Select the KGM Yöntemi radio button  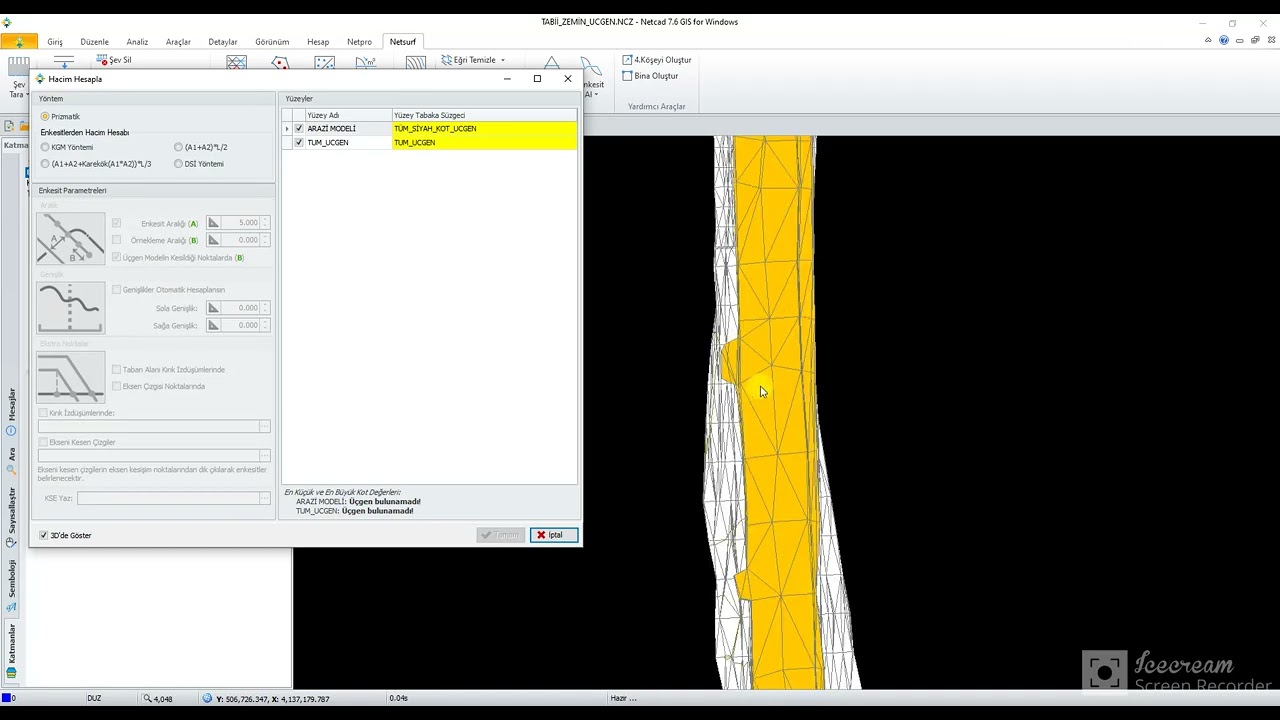point(45,147)
